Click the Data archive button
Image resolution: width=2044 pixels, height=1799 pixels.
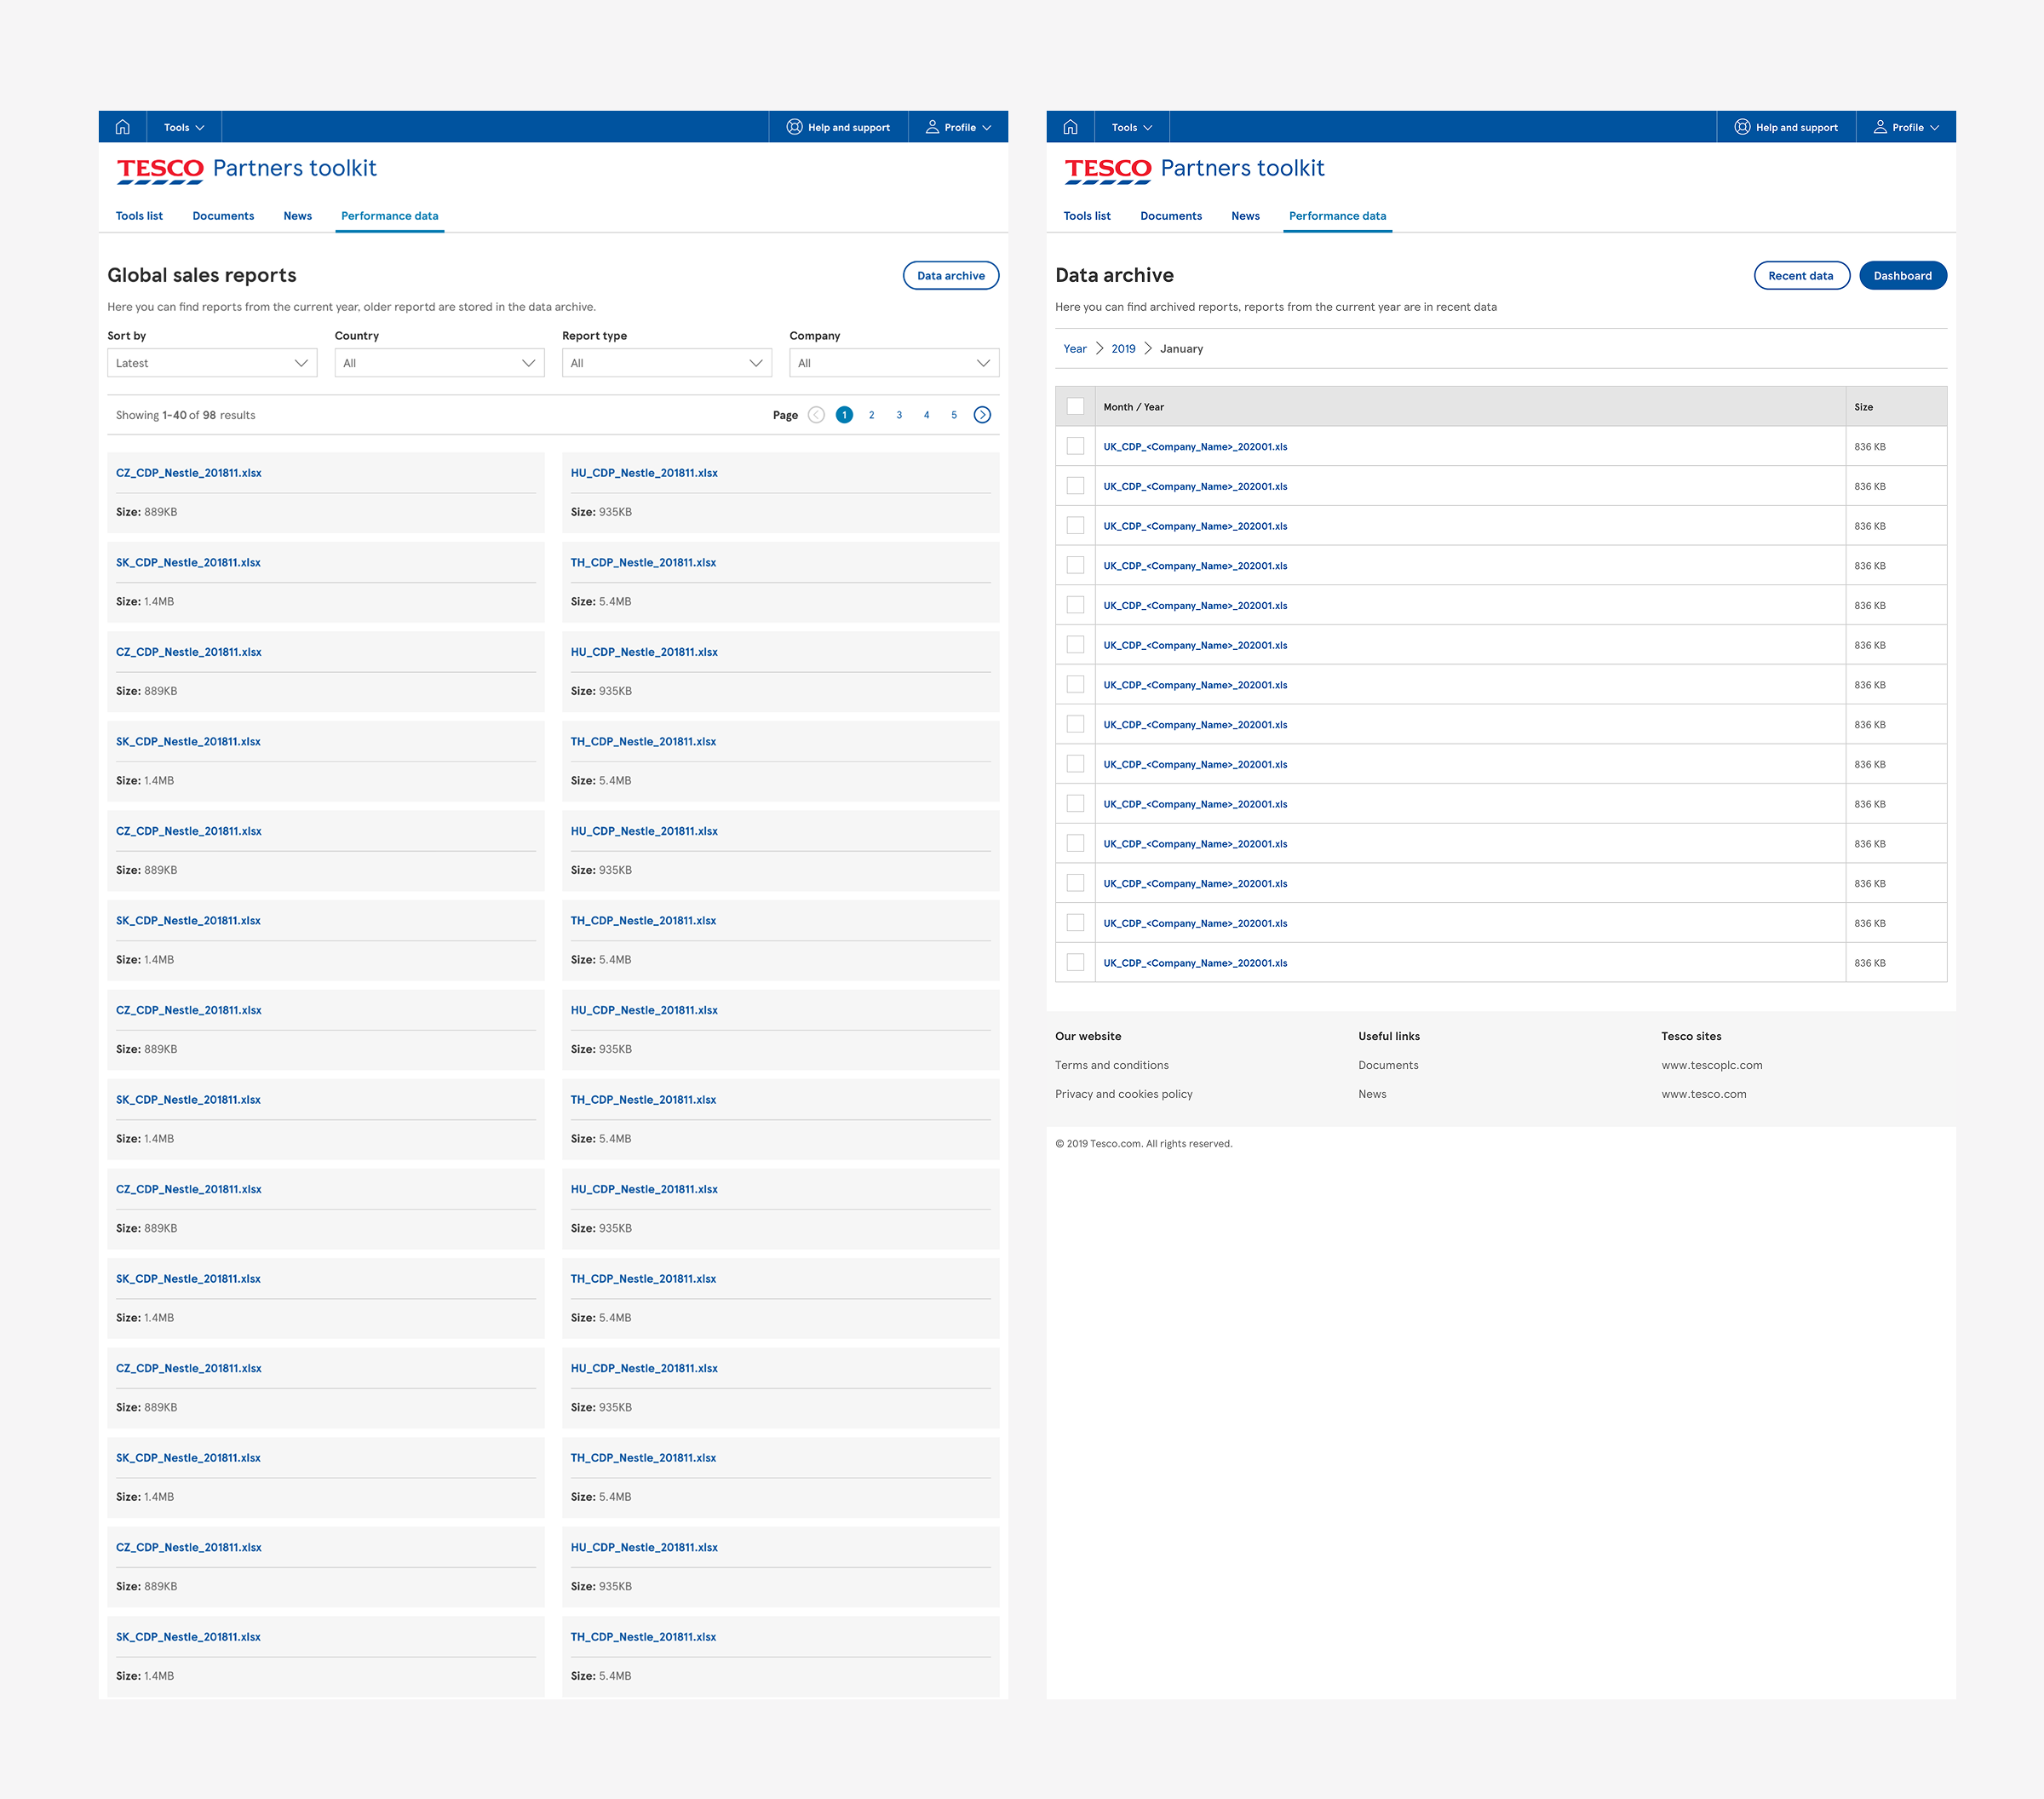point(950,276)
